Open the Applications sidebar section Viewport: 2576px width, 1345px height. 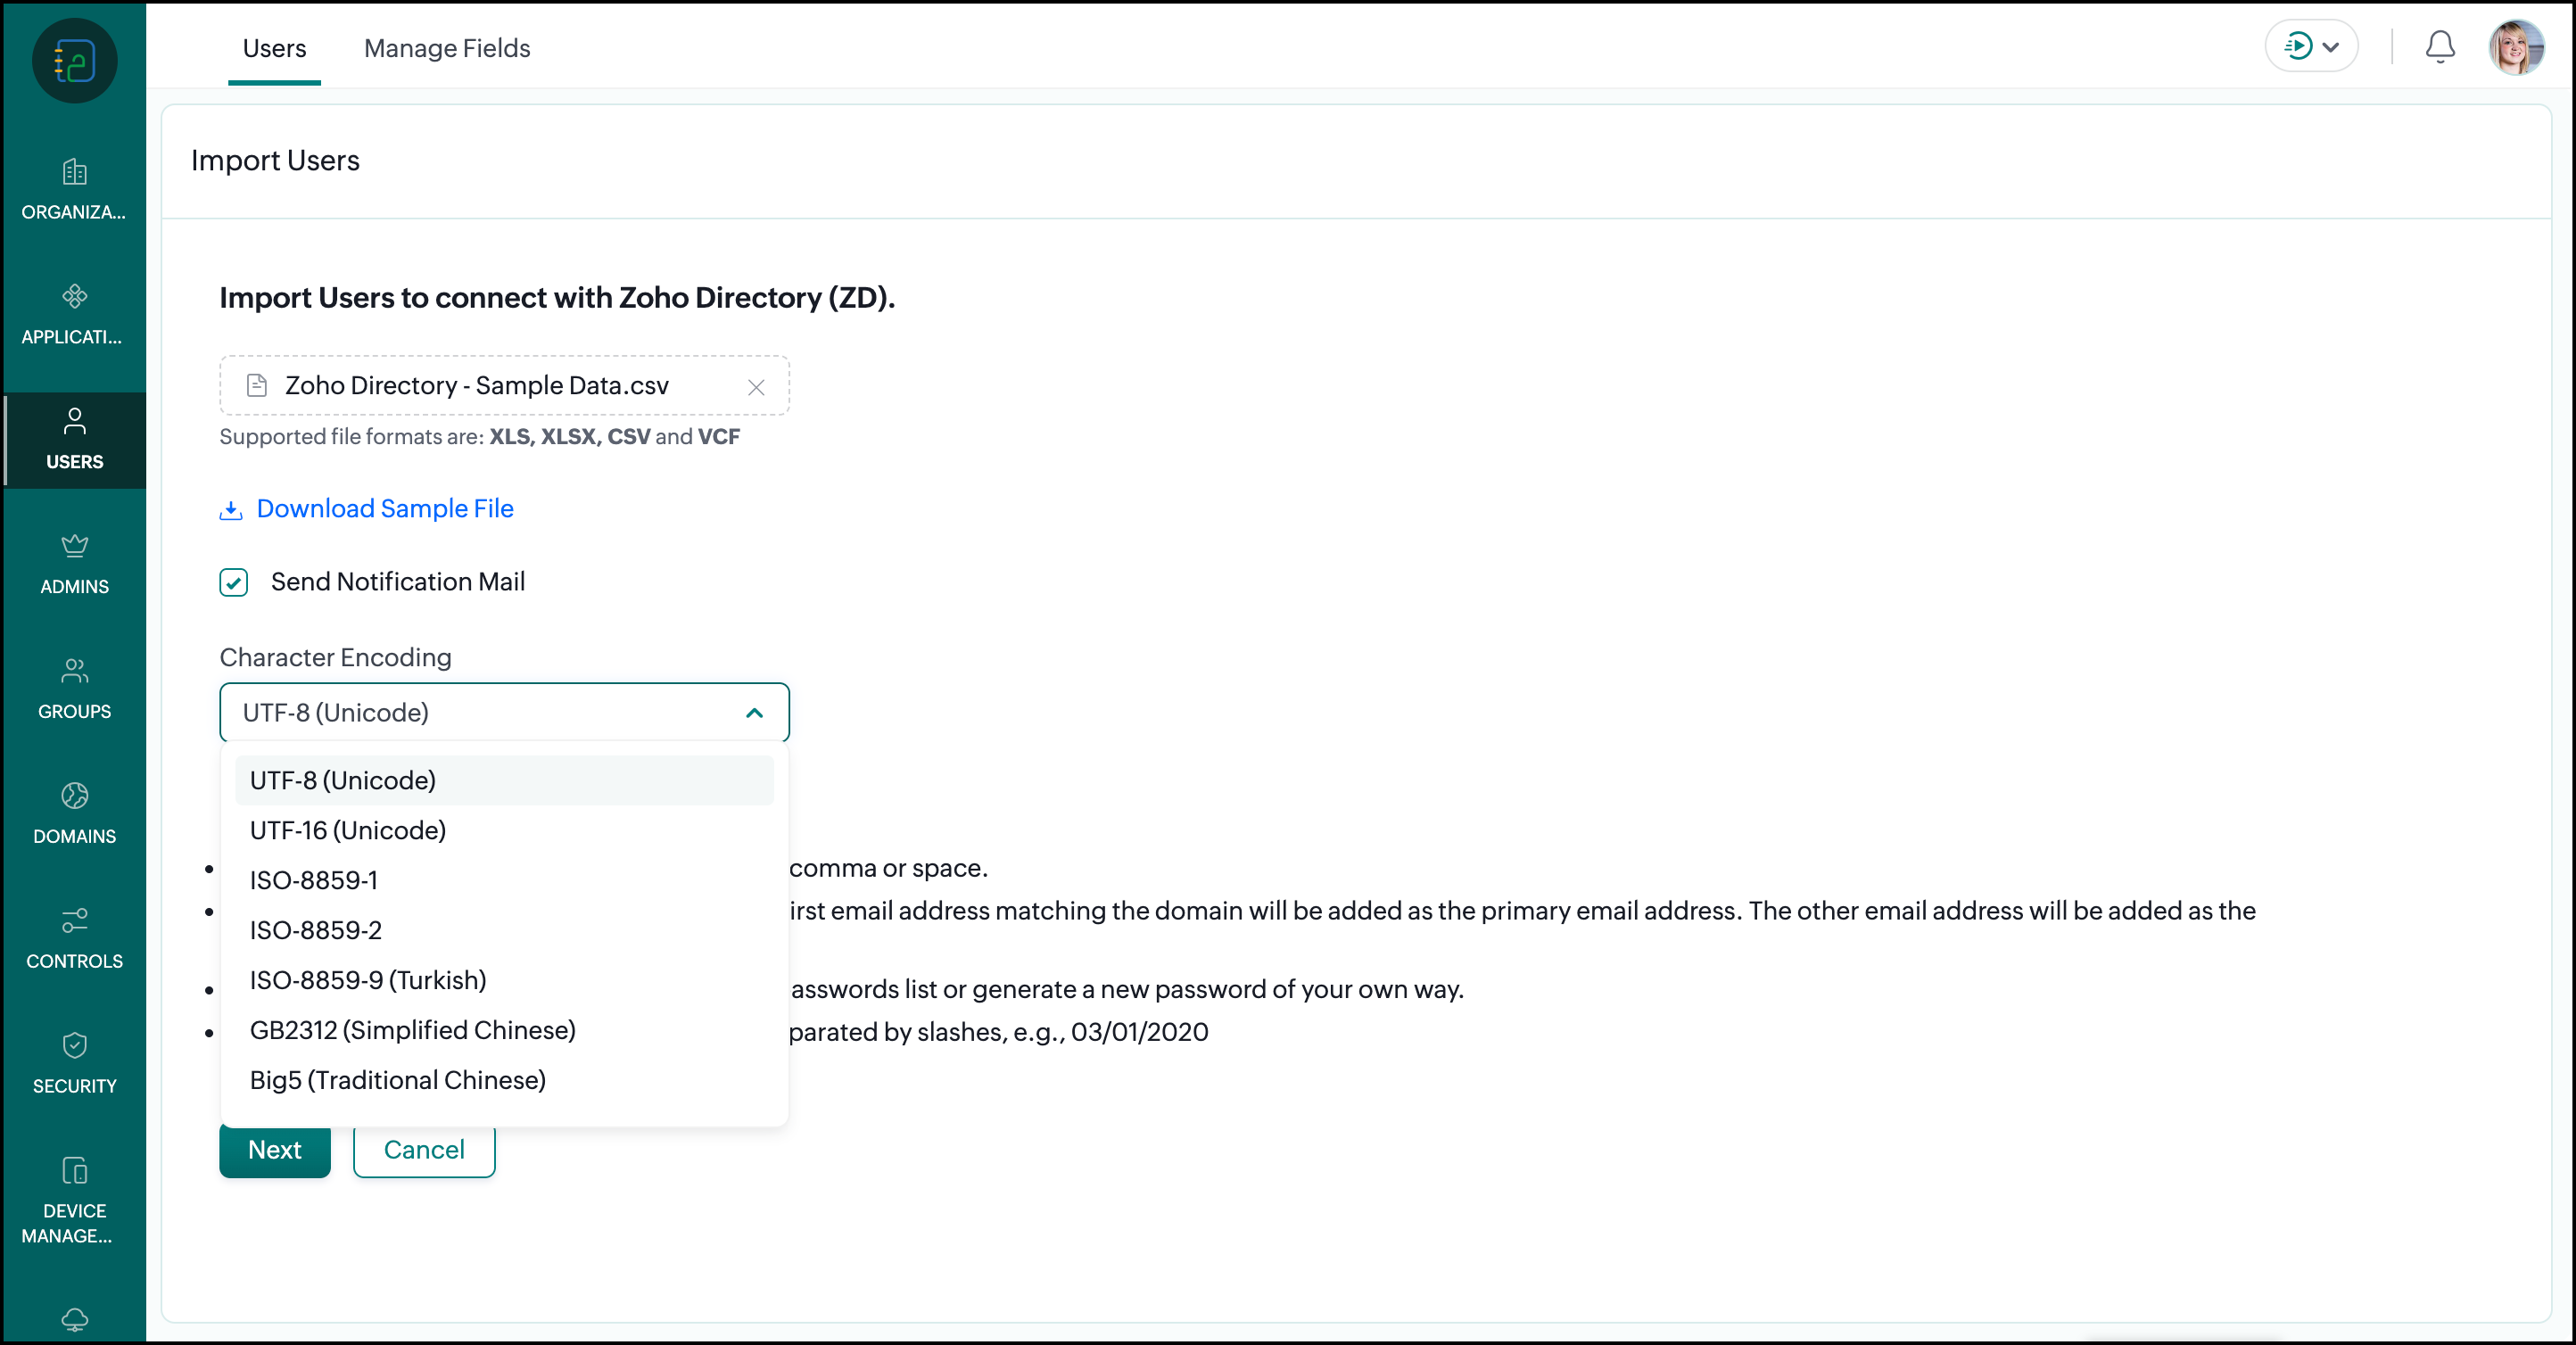(x=74, y=297)
